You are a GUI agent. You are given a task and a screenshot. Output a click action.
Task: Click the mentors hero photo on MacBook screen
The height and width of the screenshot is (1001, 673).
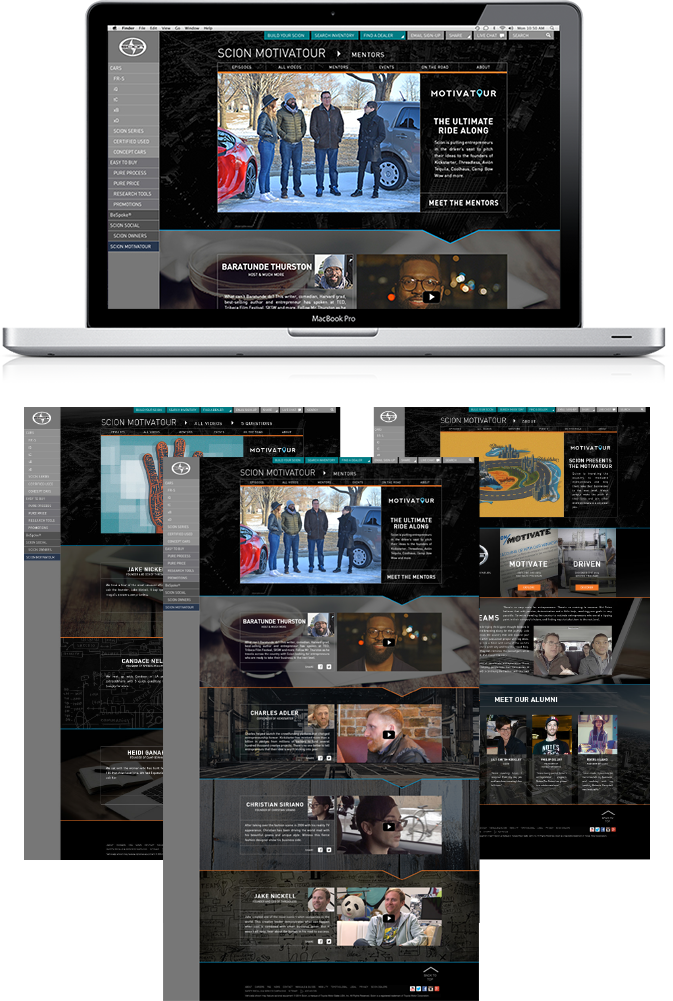tap(319, 142)
